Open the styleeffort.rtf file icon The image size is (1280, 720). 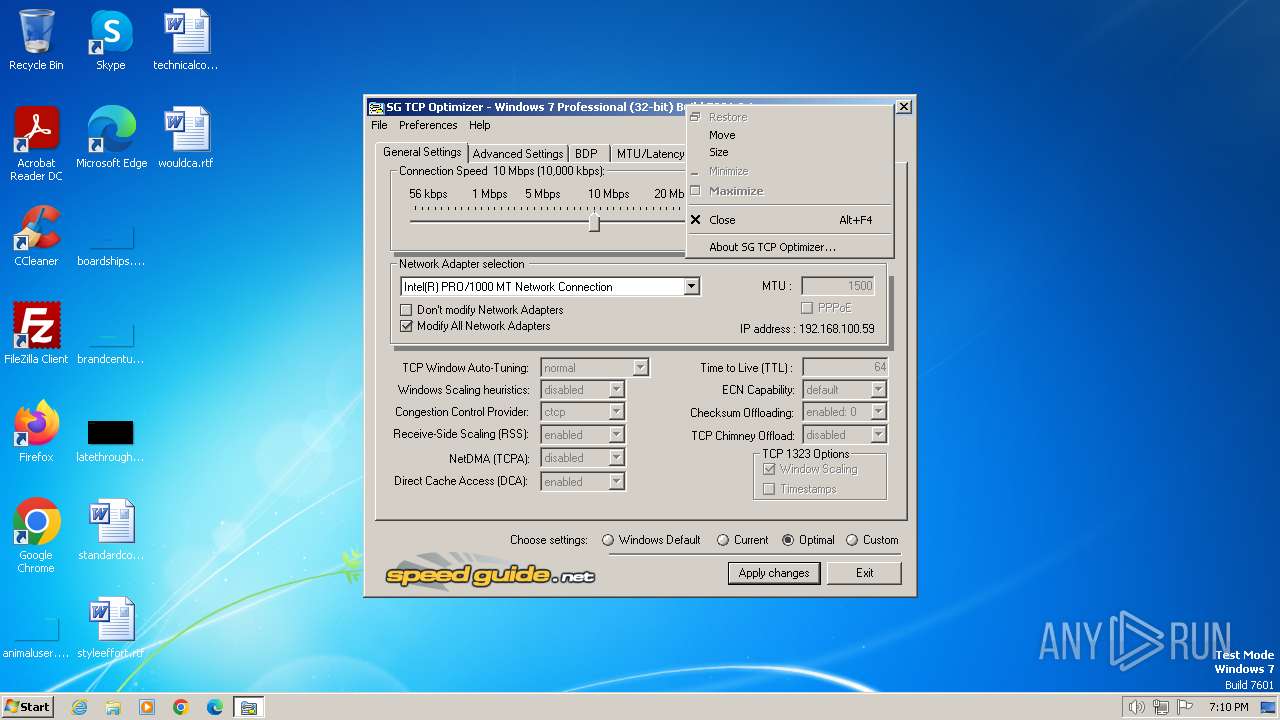point(110,628)
